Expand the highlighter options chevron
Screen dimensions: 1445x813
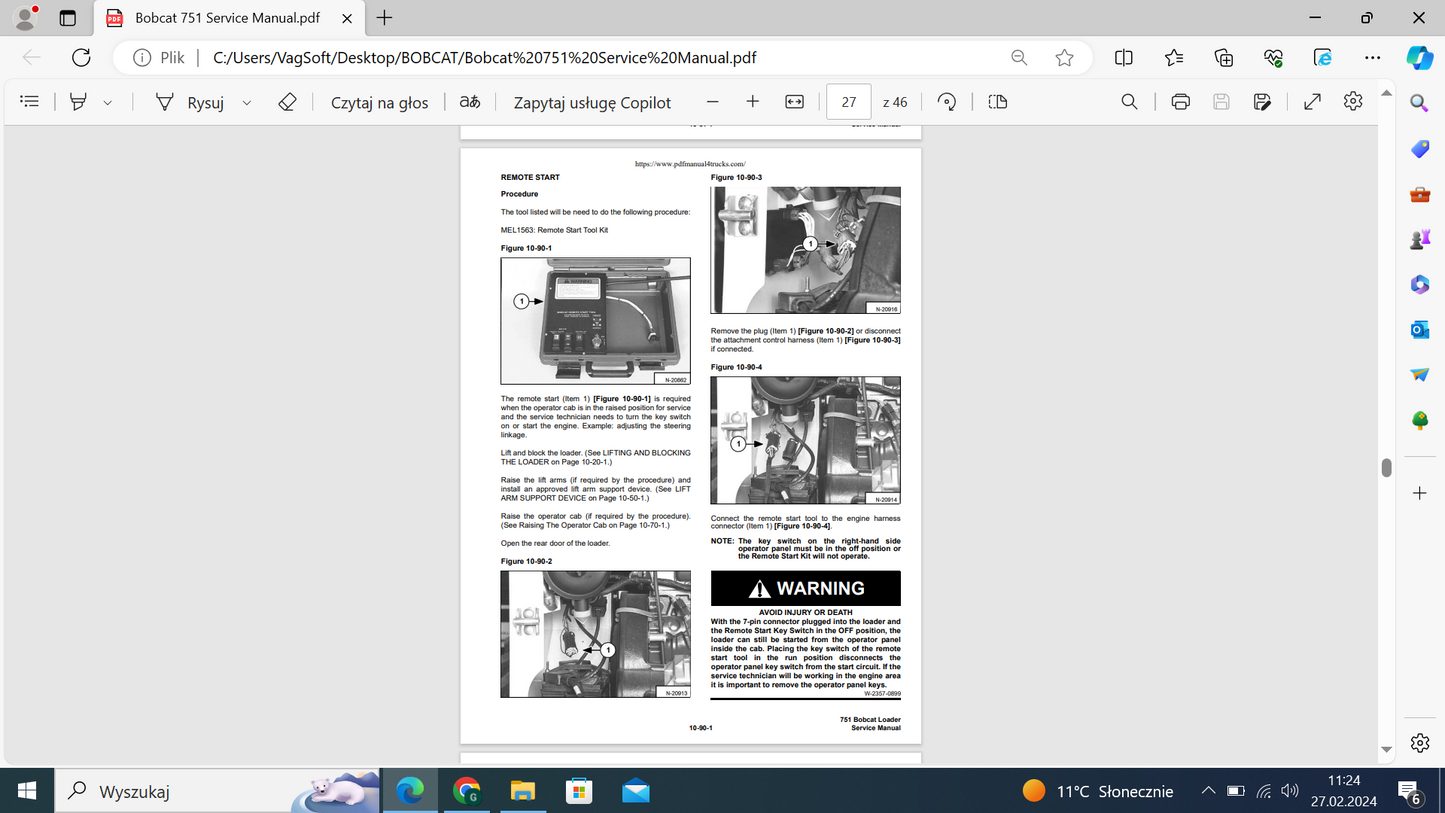click(108, 101)
